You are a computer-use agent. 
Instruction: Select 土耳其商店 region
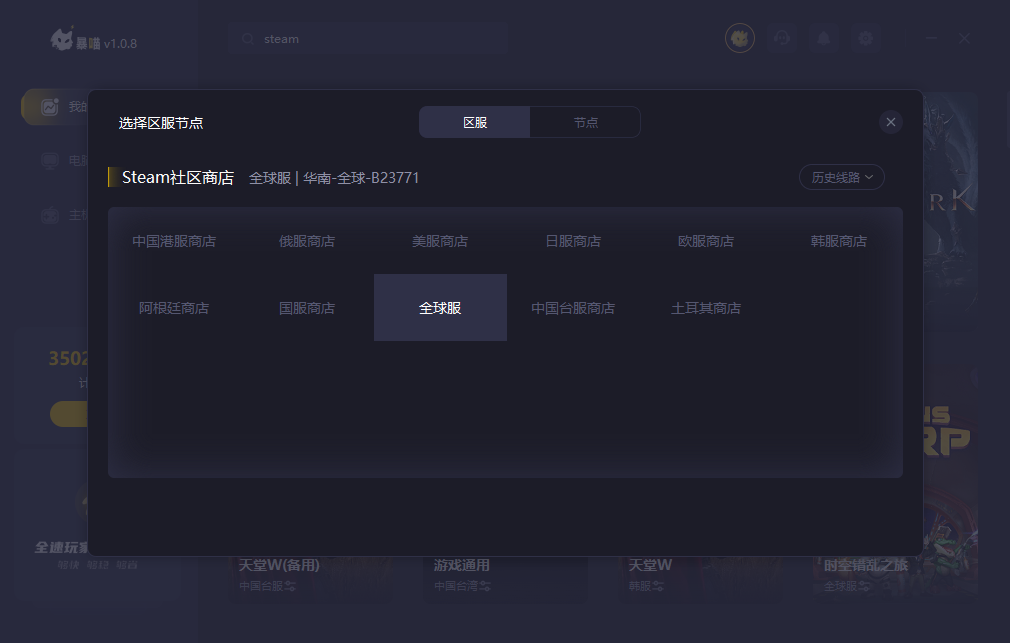pos(705,308)
